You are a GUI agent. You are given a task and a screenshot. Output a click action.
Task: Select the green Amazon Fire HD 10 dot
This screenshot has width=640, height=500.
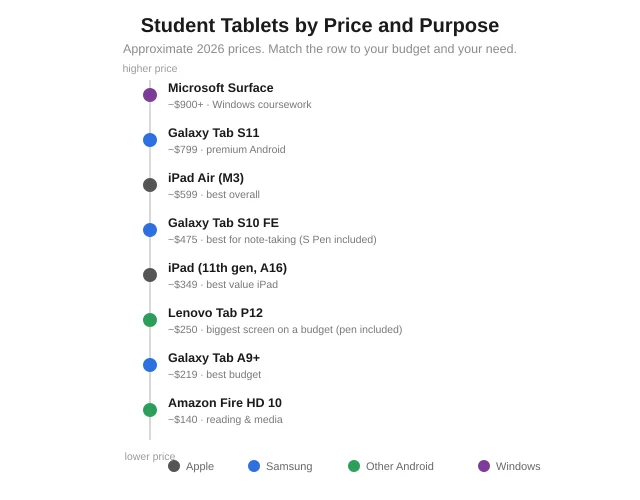click(150, 410)
